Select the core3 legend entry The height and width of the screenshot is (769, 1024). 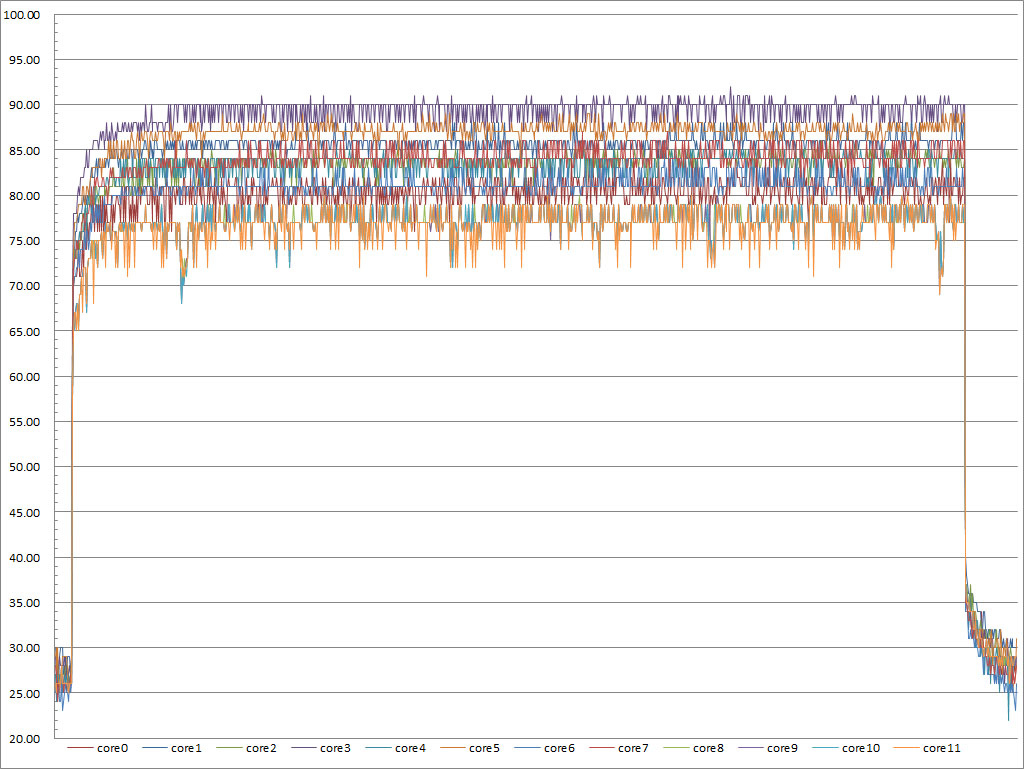click(321, 748)
